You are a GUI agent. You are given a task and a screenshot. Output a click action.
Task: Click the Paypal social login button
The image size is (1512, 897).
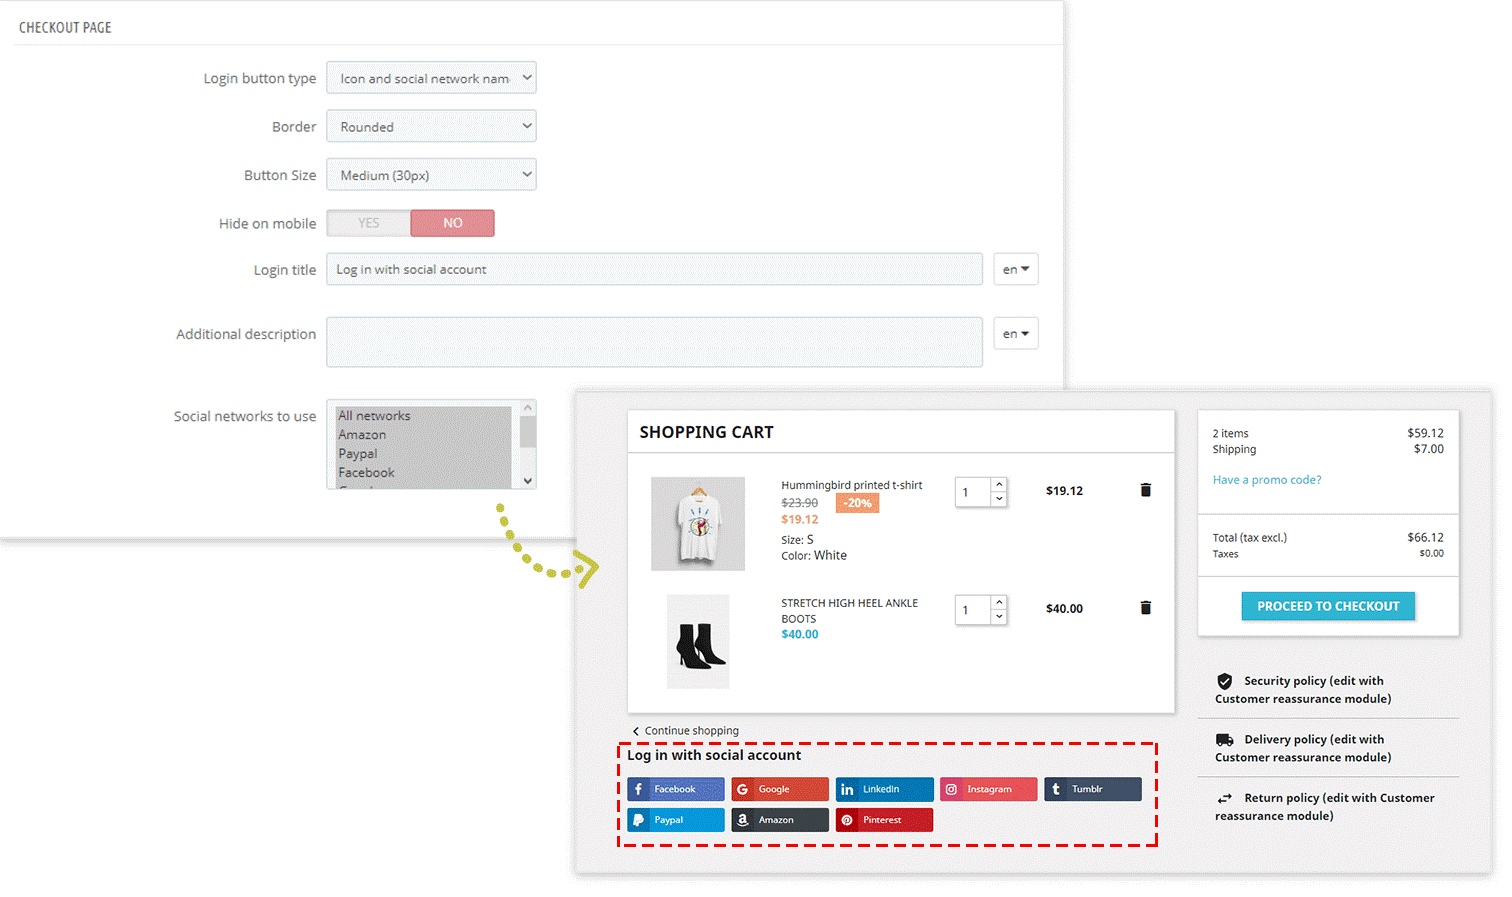pos(675,820)
